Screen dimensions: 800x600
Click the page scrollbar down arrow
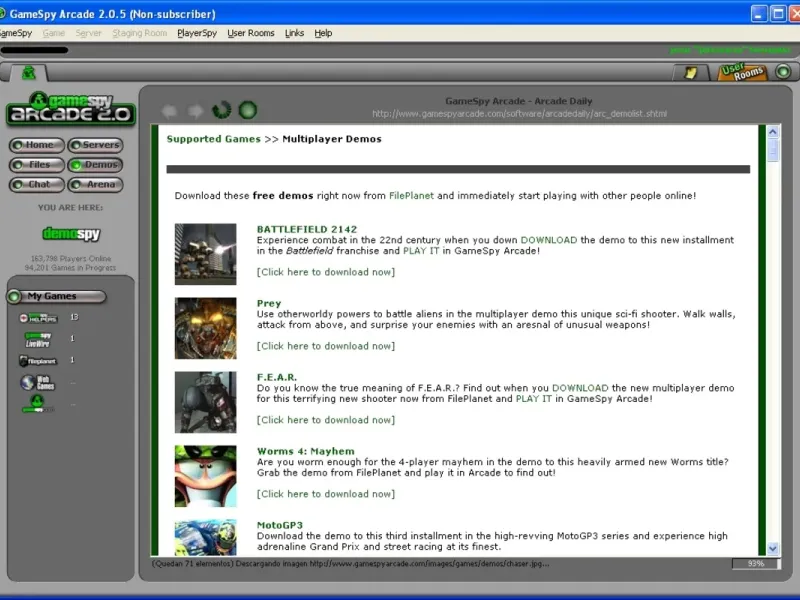[773, 548]
